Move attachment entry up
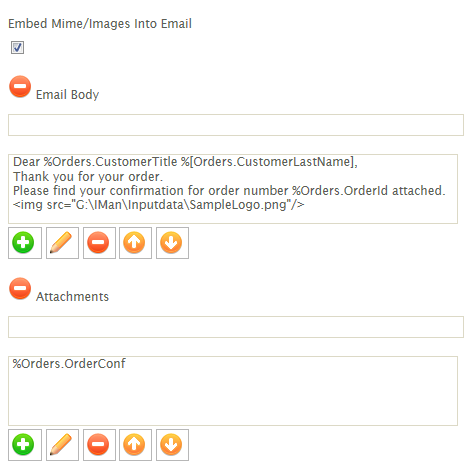This screenshot has height=463, width=472. pyautogui.click(x=135, y=445)
